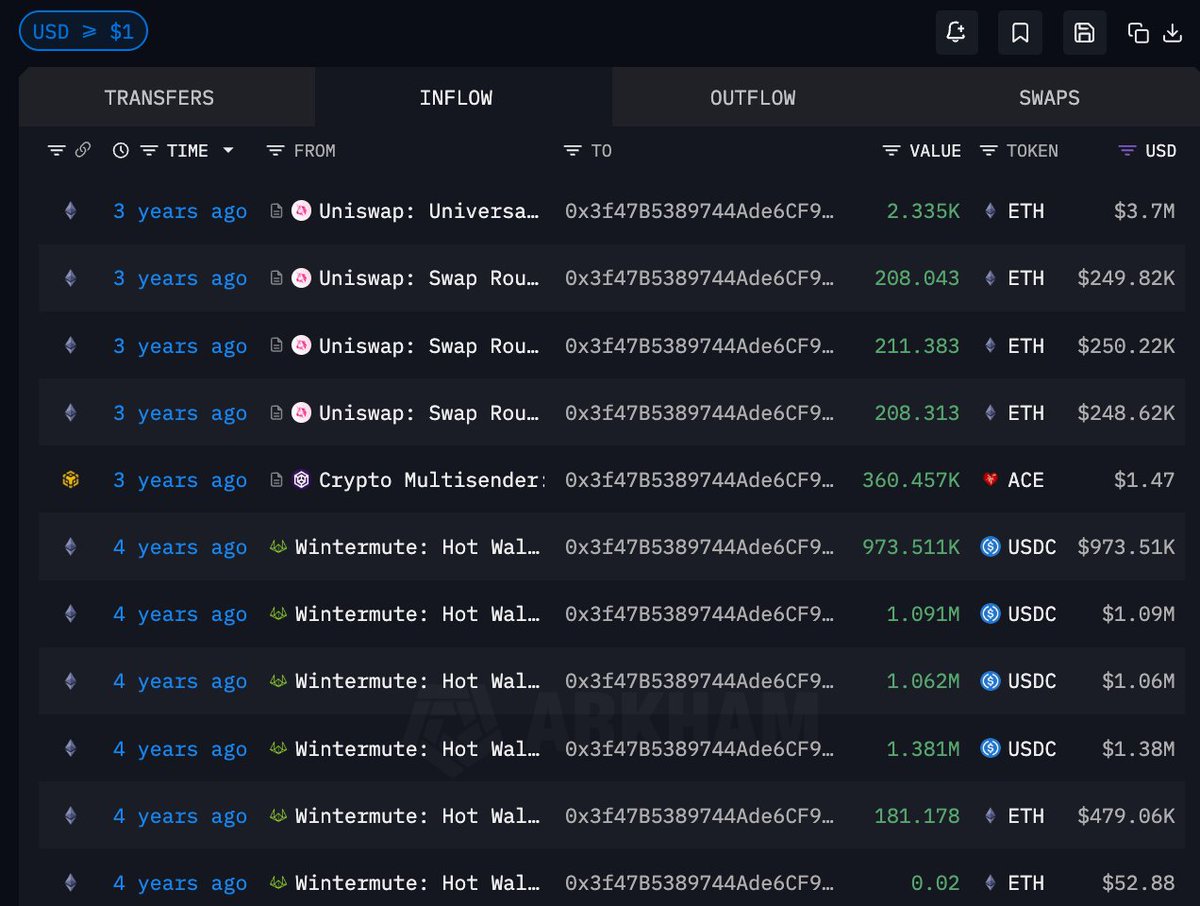Click the link icon in table header
The height and width of the screenshot is (906, 1200).
coord(83,150)
